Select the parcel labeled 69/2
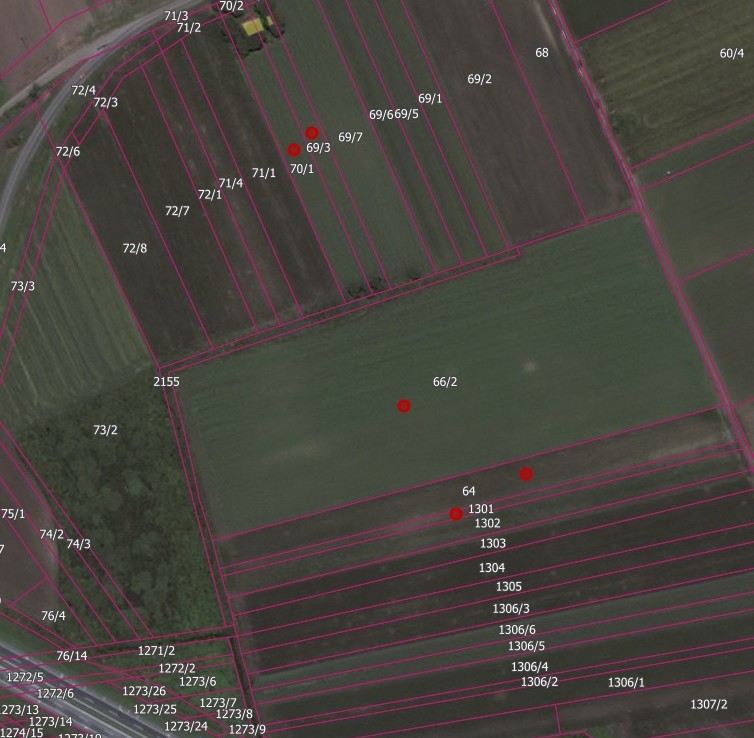 click(x=480, y=79)
